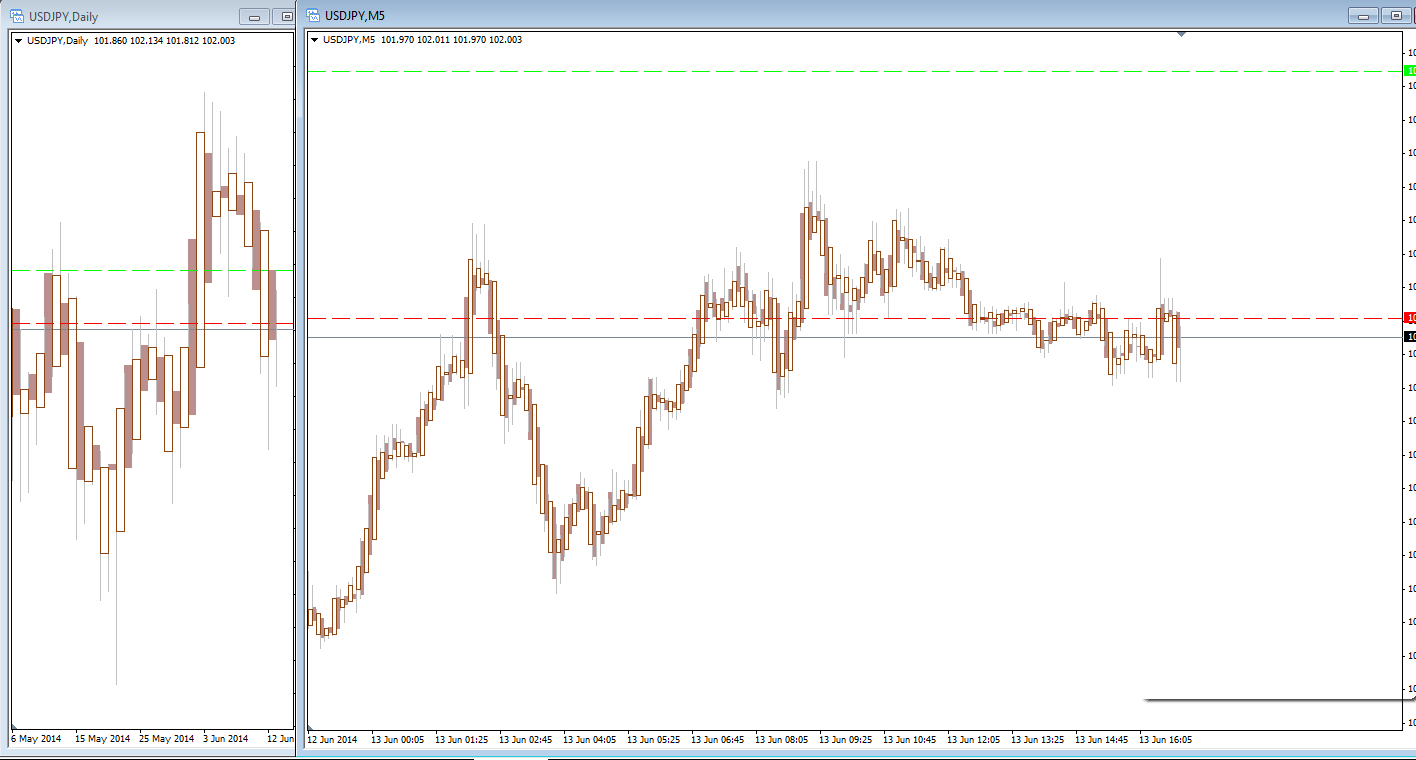The image size is (1416, 760).
Task: Click the "3 Jun 2014" date on the Daily time axis
Action: coord(226,739)
